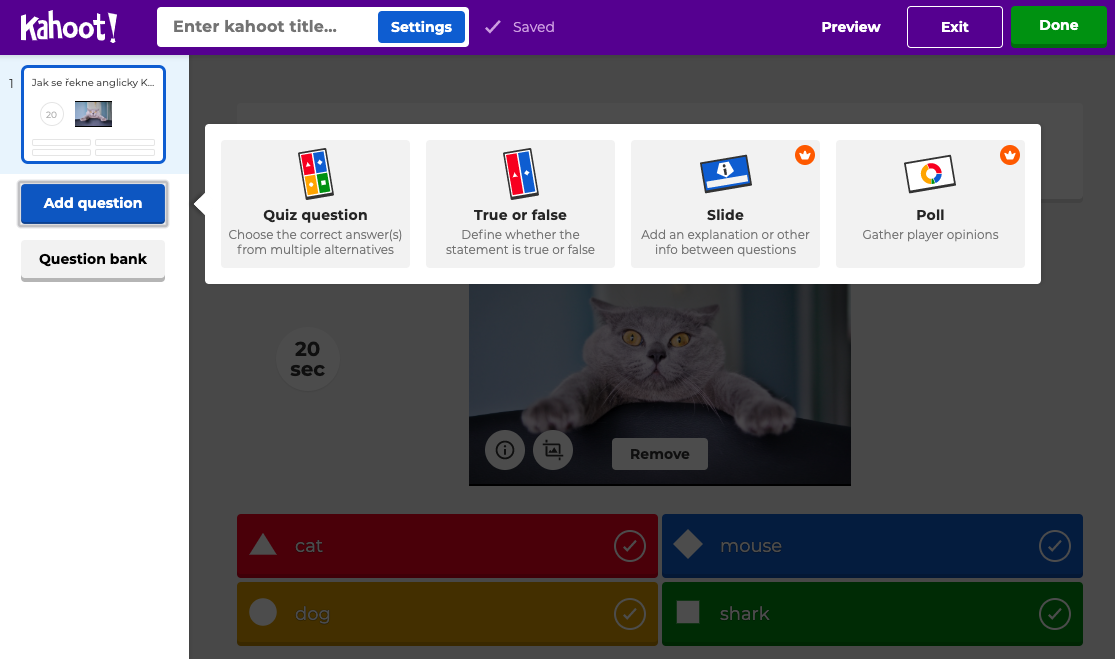1115x659 pixels.
Task: Click the green Done button
Action: coord(1058,26)
